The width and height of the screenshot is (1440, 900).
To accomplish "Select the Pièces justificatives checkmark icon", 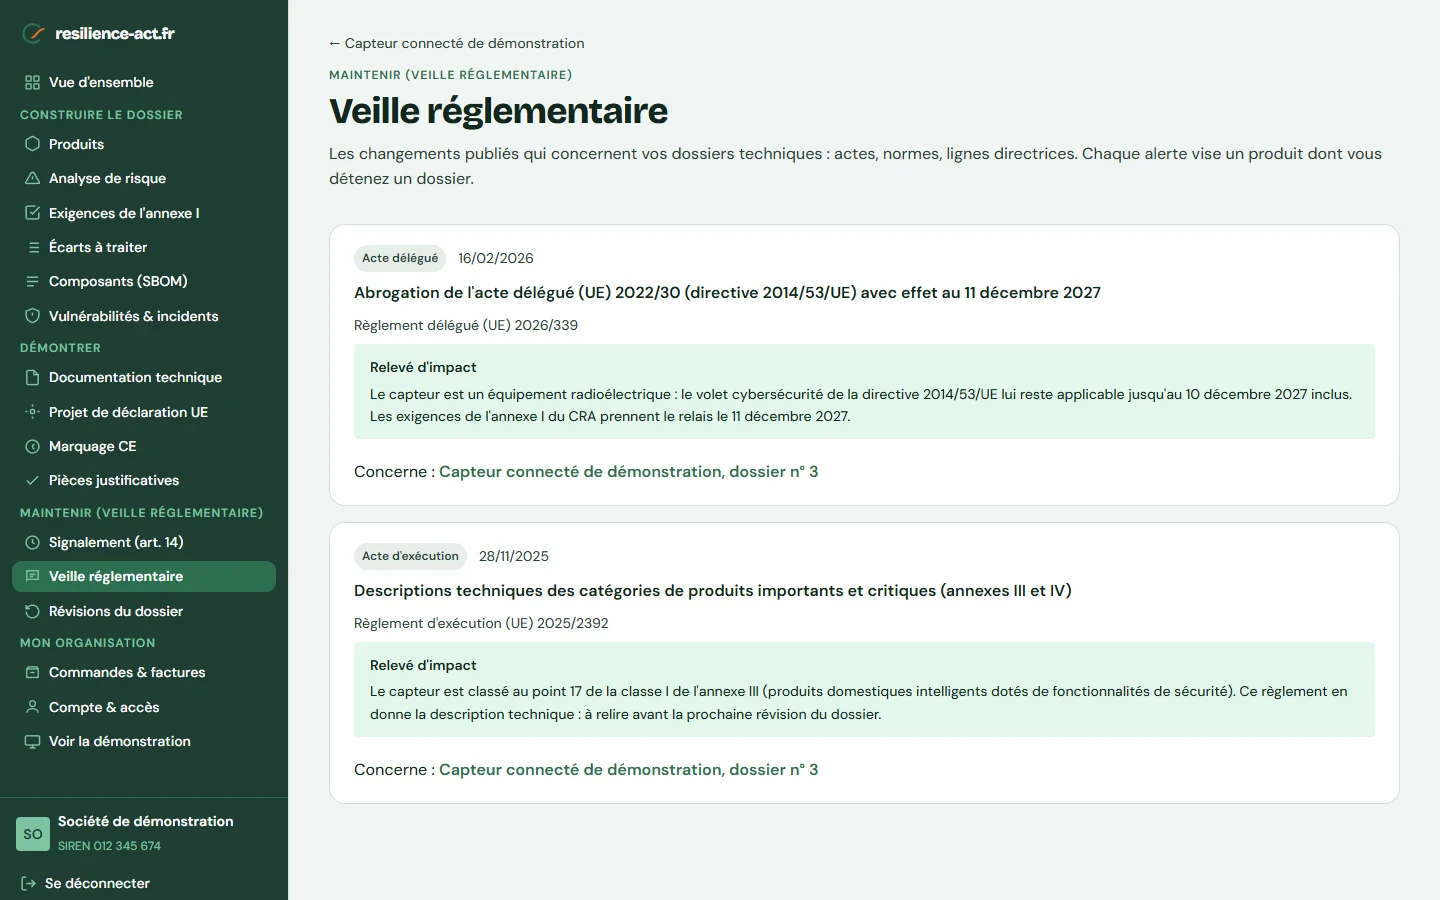I will point(32,480).
